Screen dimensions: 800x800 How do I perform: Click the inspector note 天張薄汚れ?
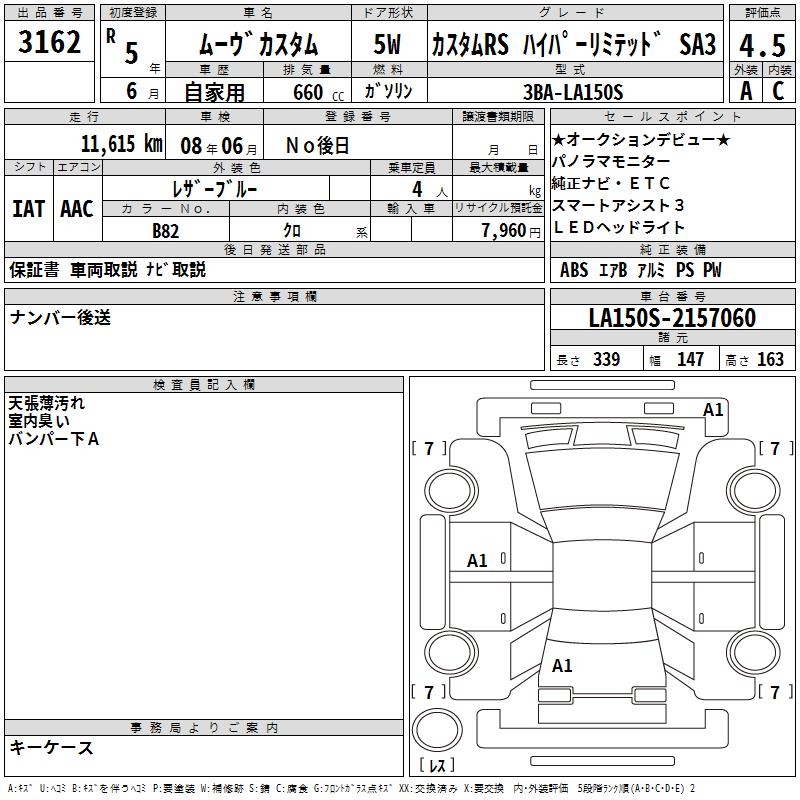[x=46, y=403]
